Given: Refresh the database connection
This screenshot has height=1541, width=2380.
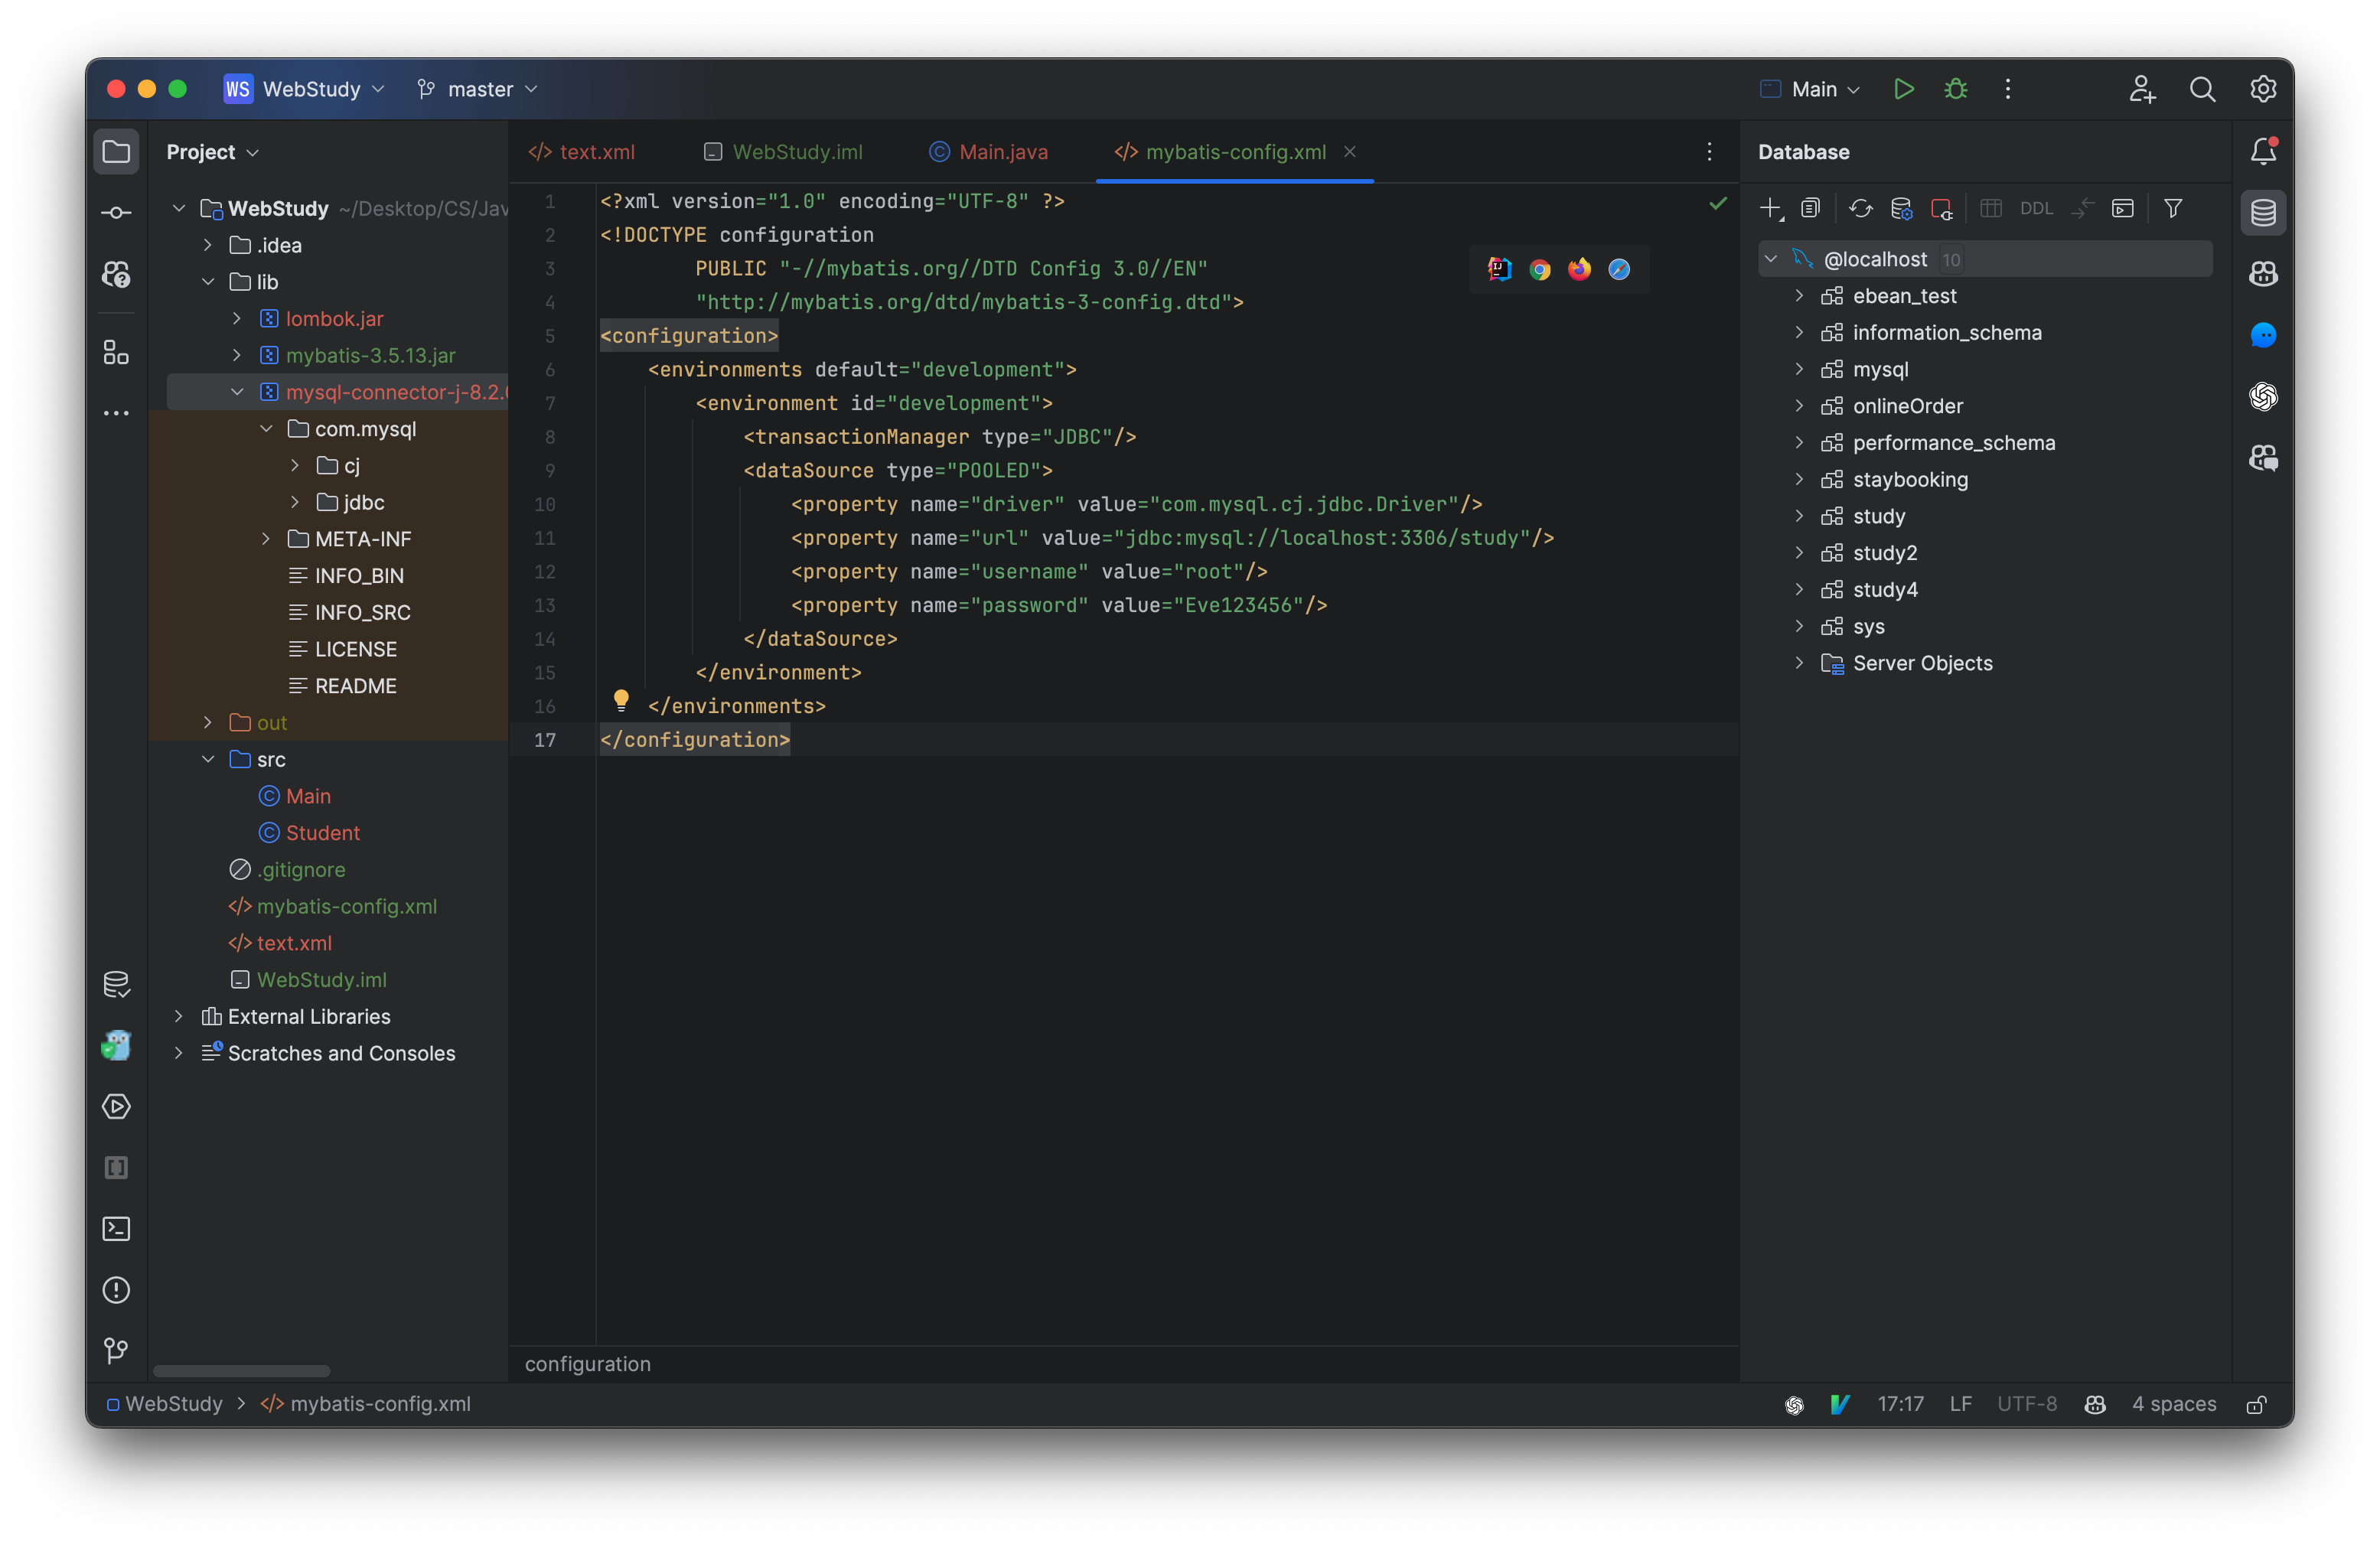Looking at the screenshot, I should [1861, 209].
